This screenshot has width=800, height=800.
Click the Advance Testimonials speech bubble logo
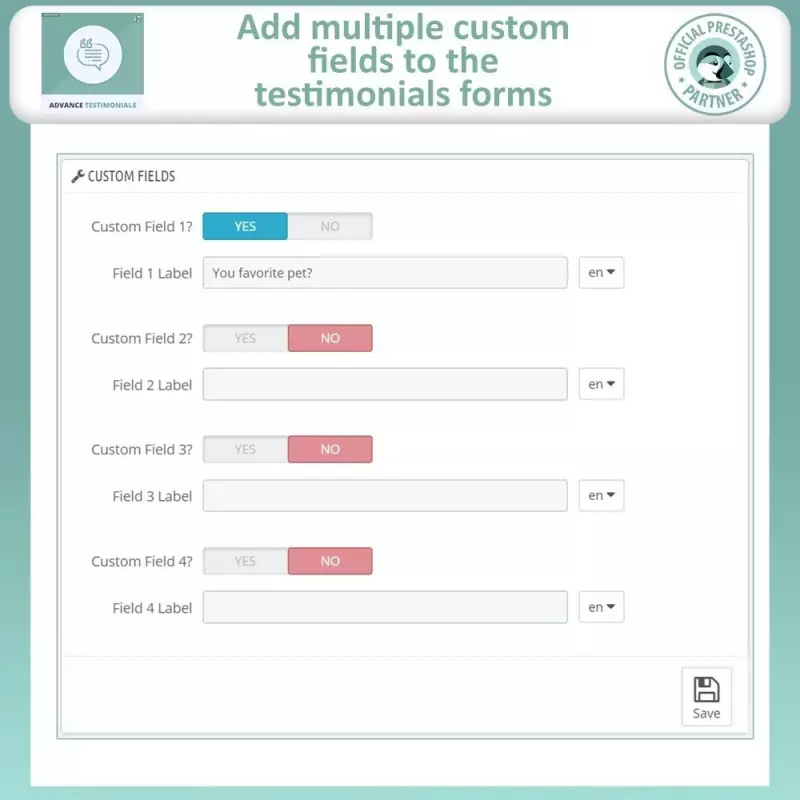[93, 54]
